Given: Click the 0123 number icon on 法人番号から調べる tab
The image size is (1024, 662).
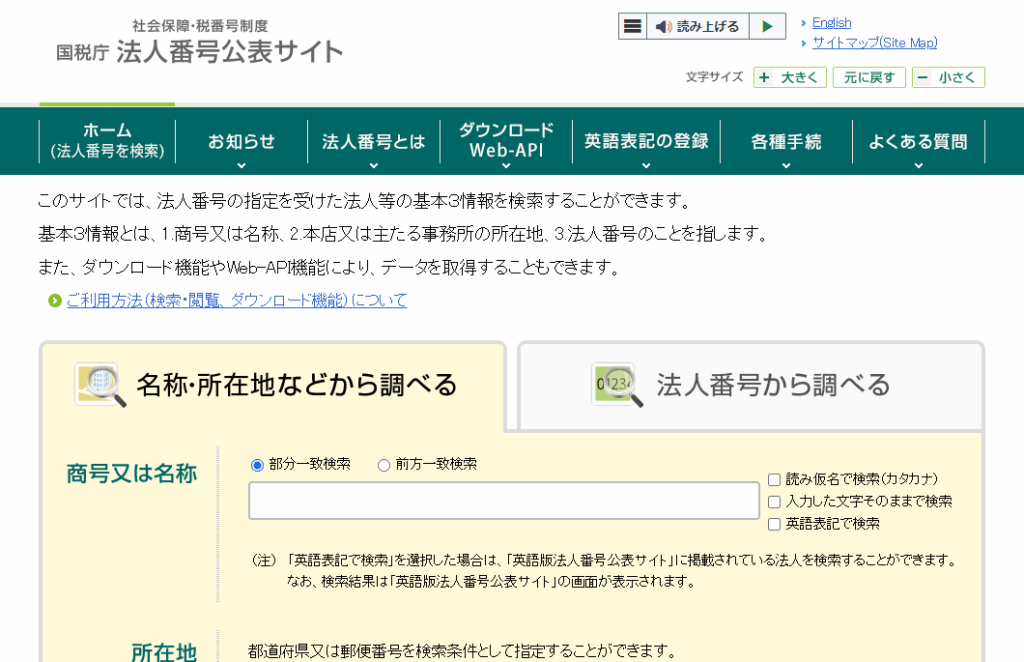Looking at the screenshot, I should point(615,385).
